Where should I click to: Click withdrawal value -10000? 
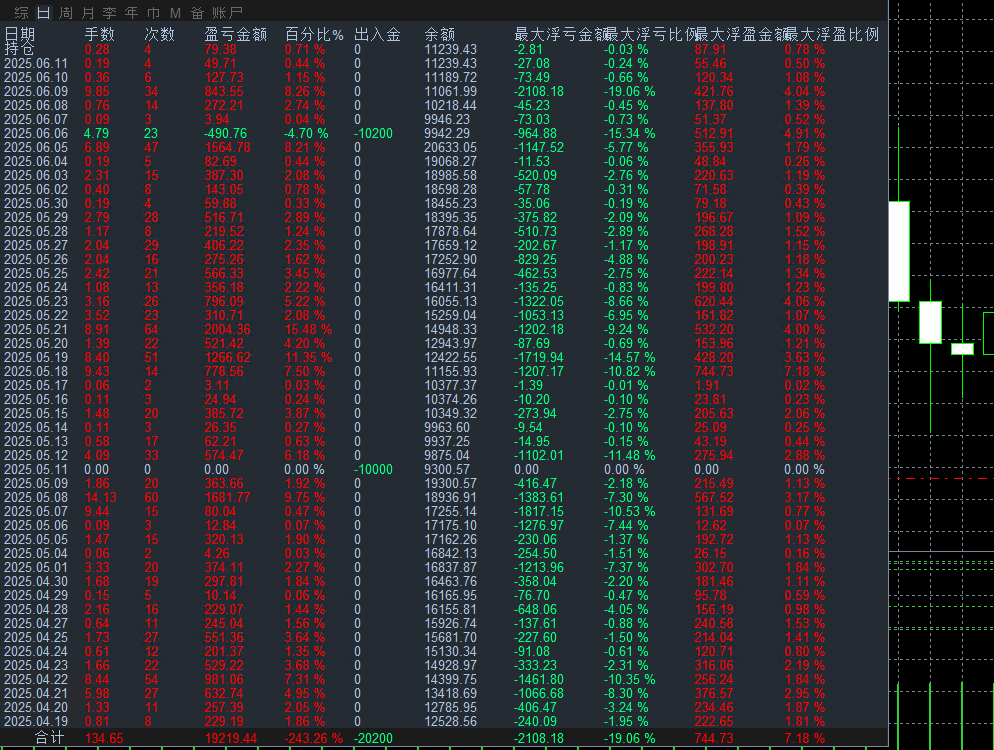pos(373,469)
